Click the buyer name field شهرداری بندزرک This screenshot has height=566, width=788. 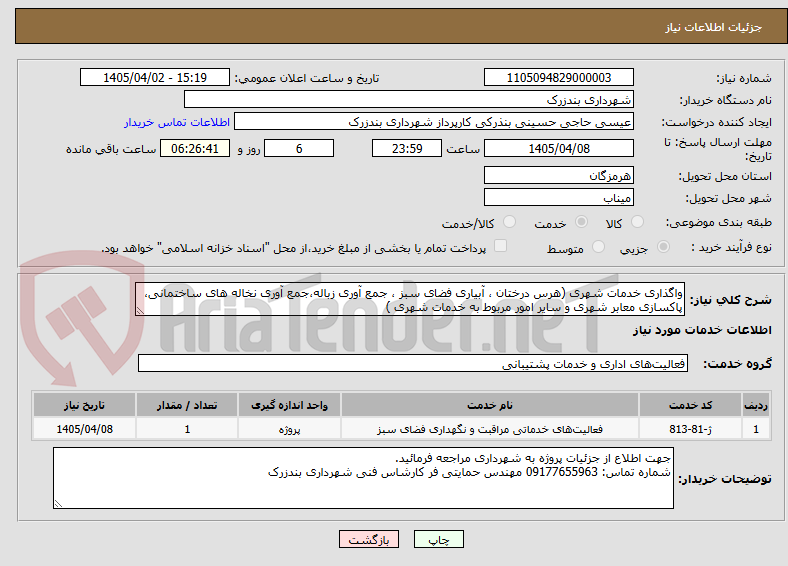tap(409, 99)
